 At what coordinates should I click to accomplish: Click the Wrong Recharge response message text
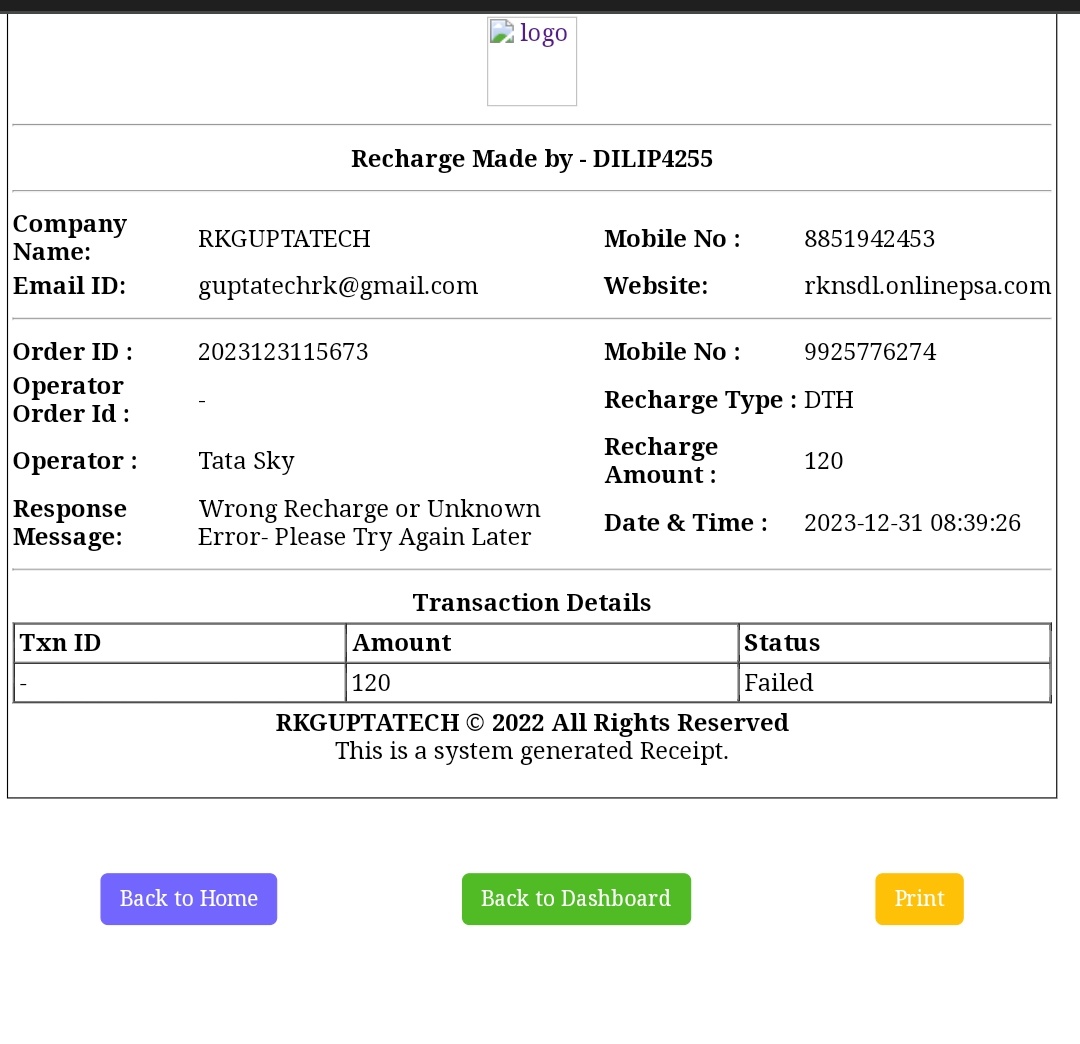pos(369,523)
